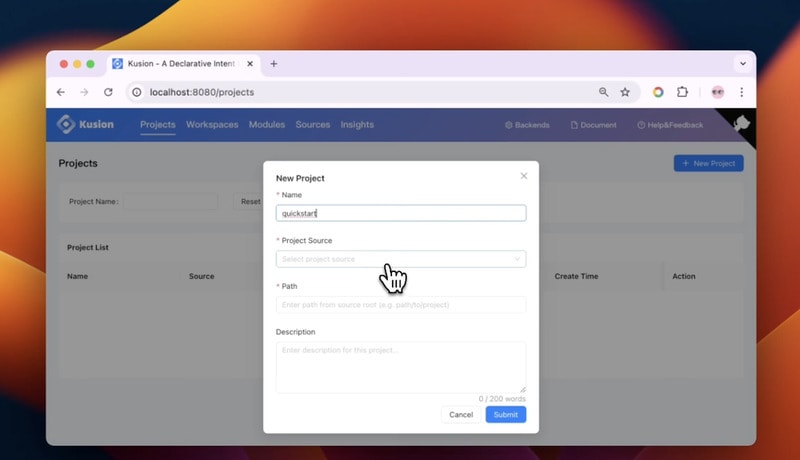Click the Kusion logo icon
The height and width of the screenshot is (460, 800).
click(66, 125)
